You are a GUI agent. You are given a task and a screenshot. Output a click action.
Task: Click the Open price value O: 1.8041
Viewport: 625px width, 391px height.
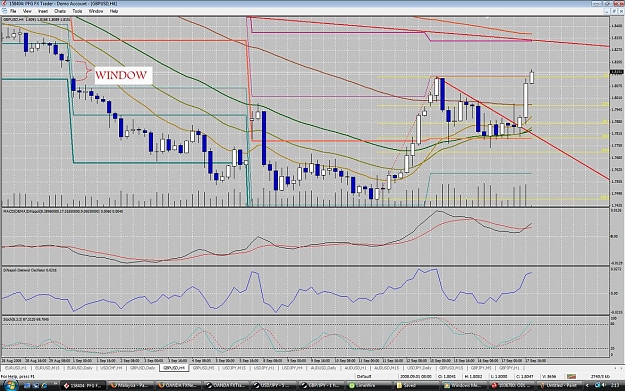point(448,376)
